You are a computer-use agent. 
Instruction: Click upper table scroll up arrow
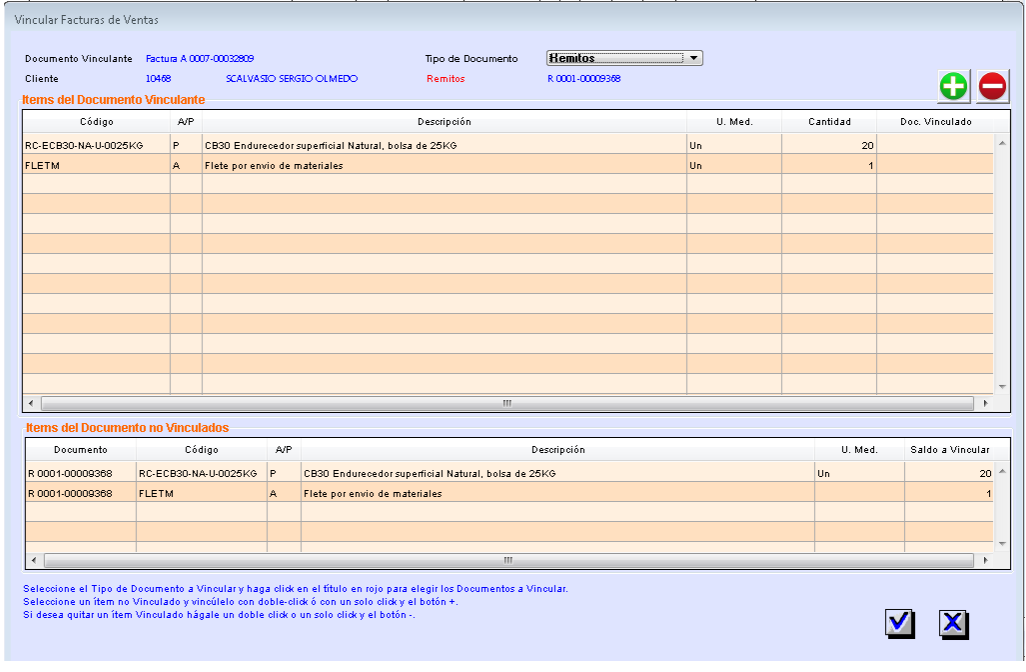[x=1002, y=143]
